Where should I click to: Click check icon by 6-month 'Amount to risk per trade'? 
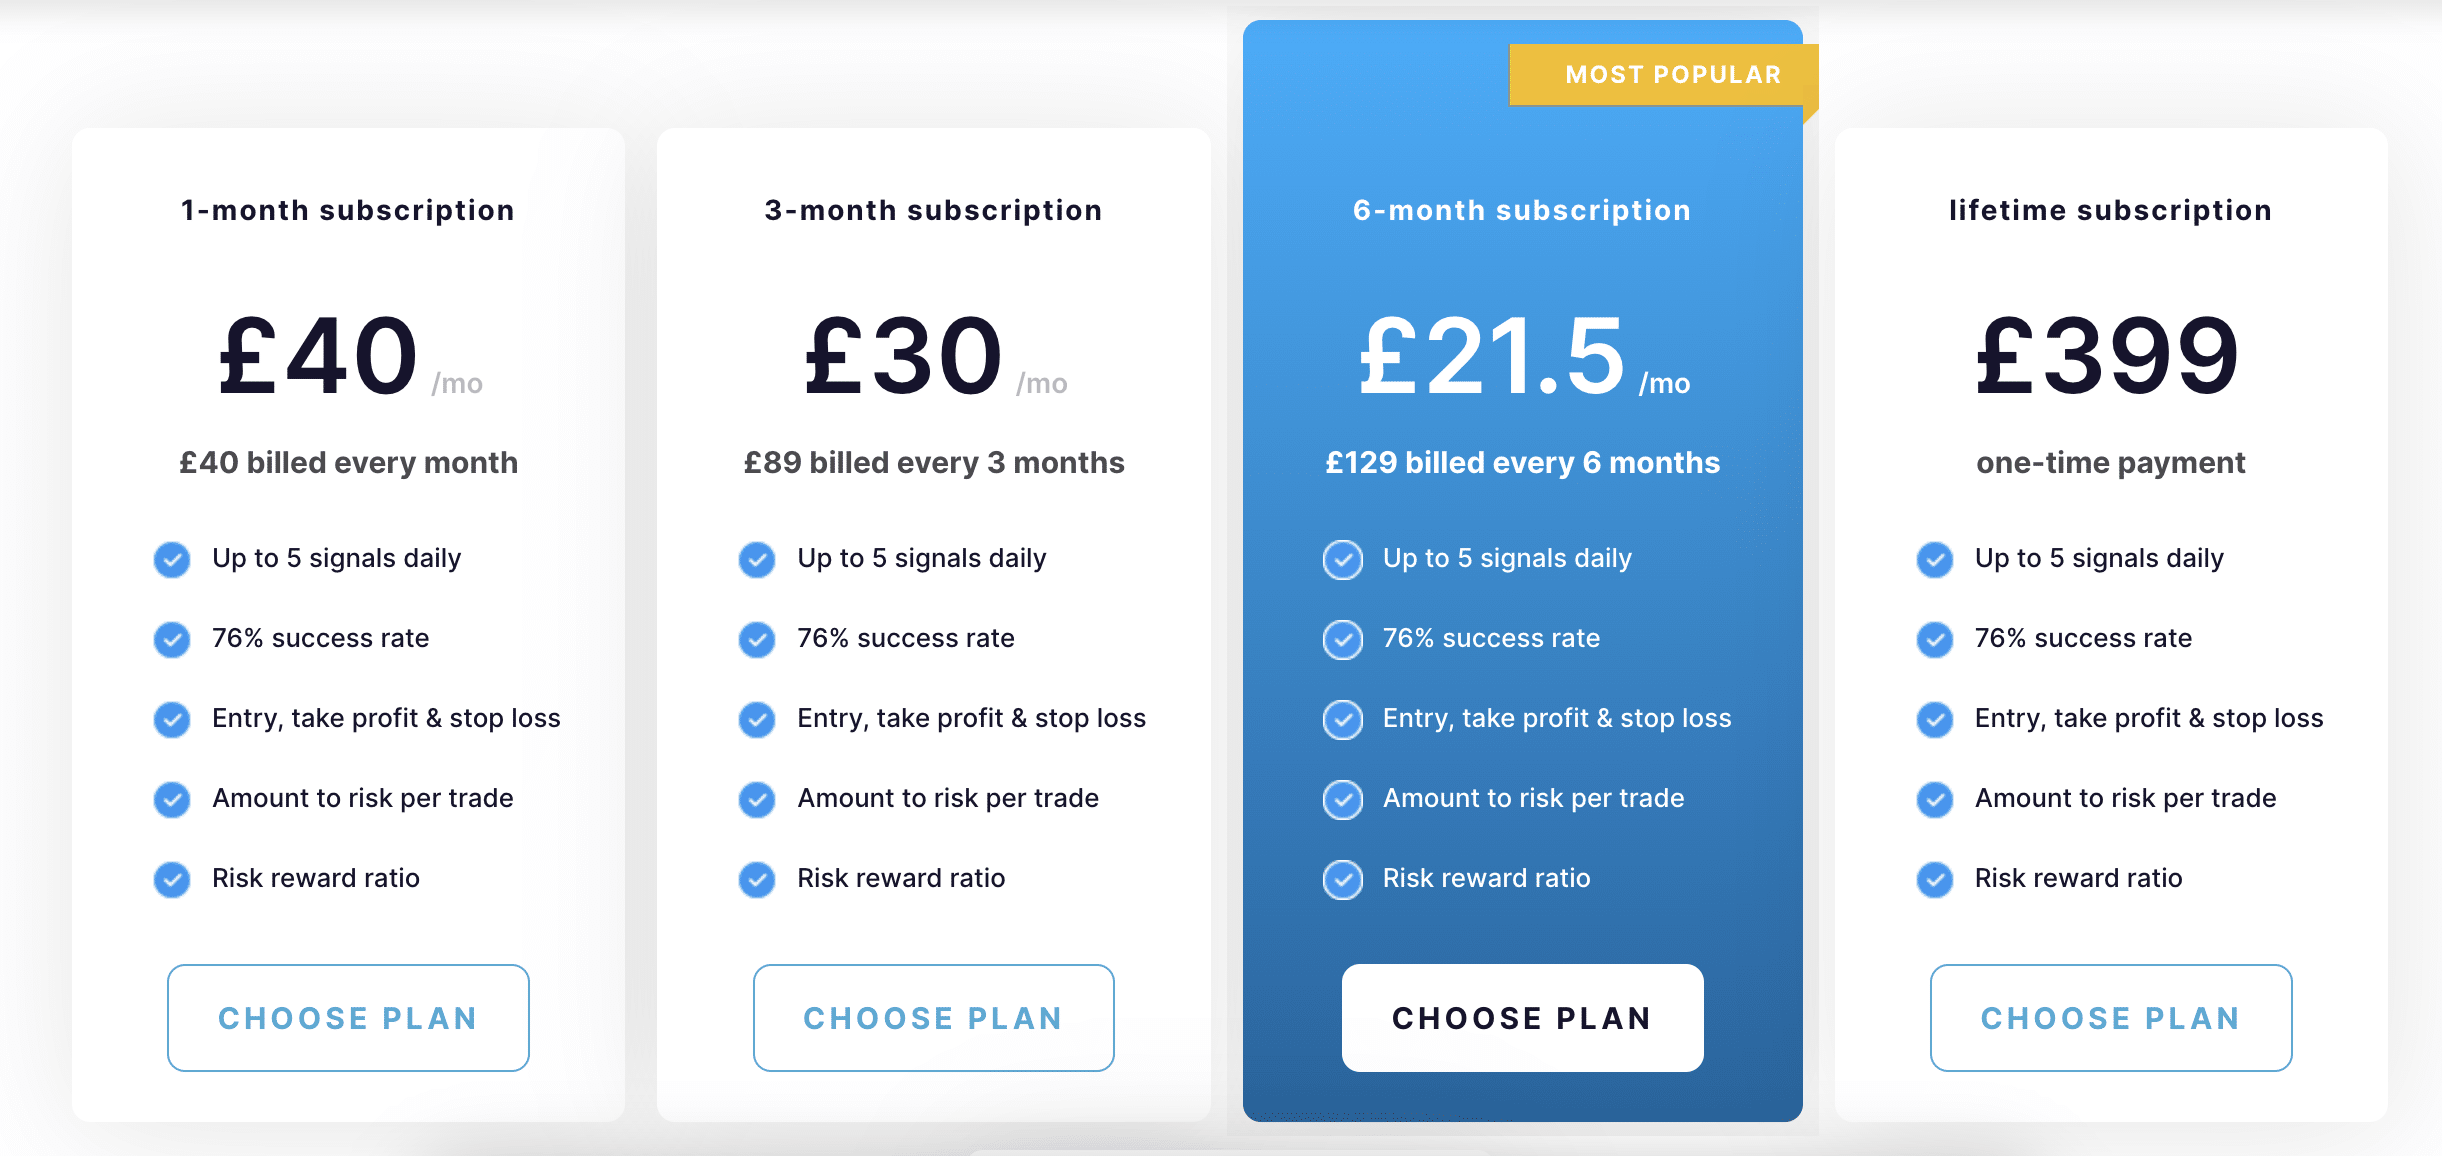pyautogui.click(x=1343, y=799)
